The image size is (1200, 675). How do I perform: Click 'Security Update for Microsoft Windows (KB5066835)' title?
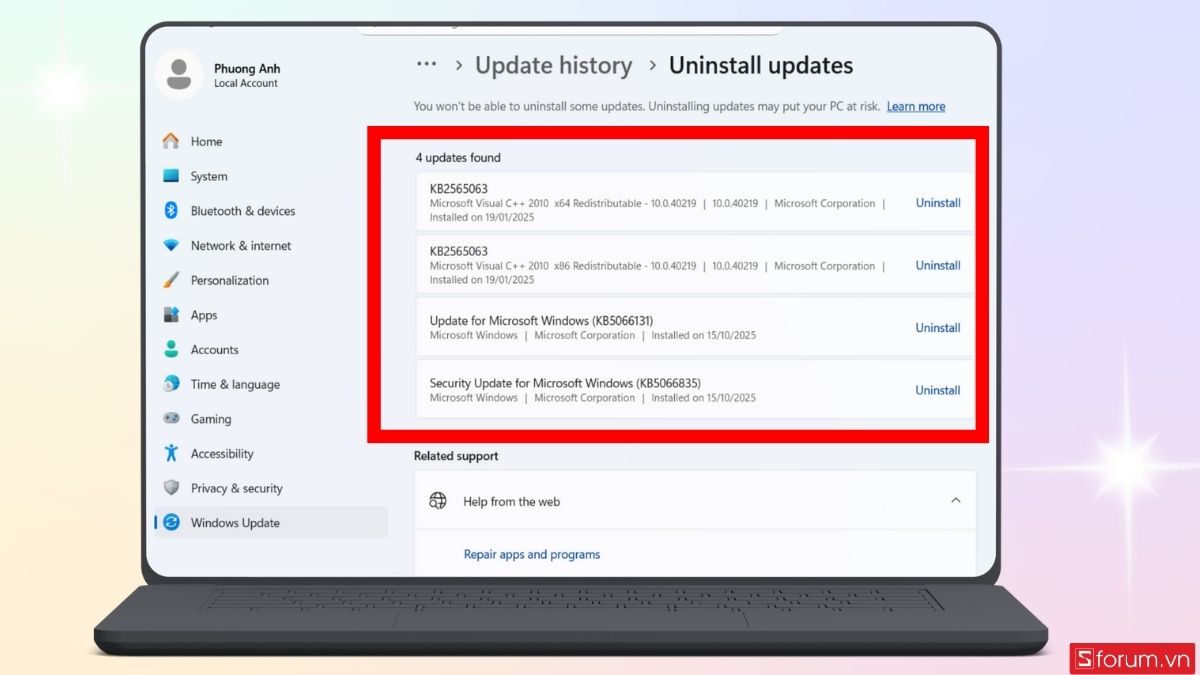(565, 383)
